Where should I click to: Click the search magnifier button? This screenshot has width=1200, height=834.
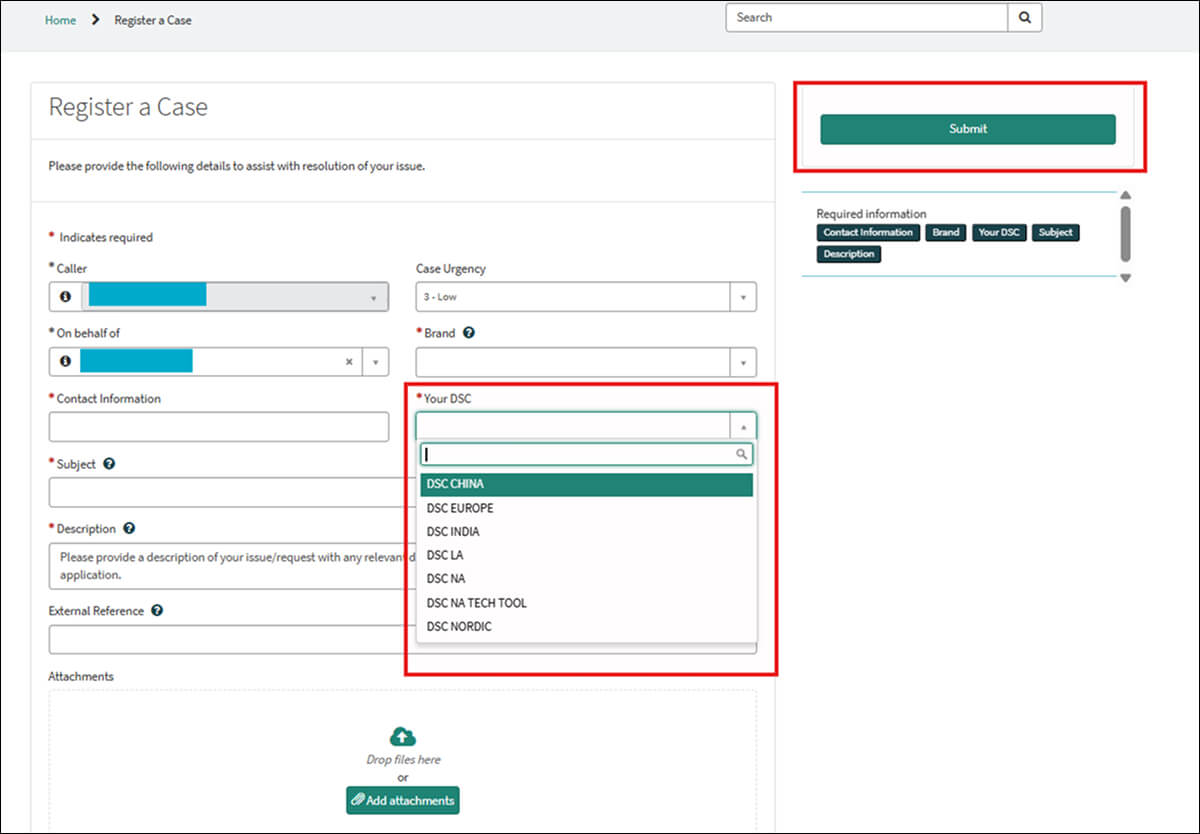(1025, 17)
